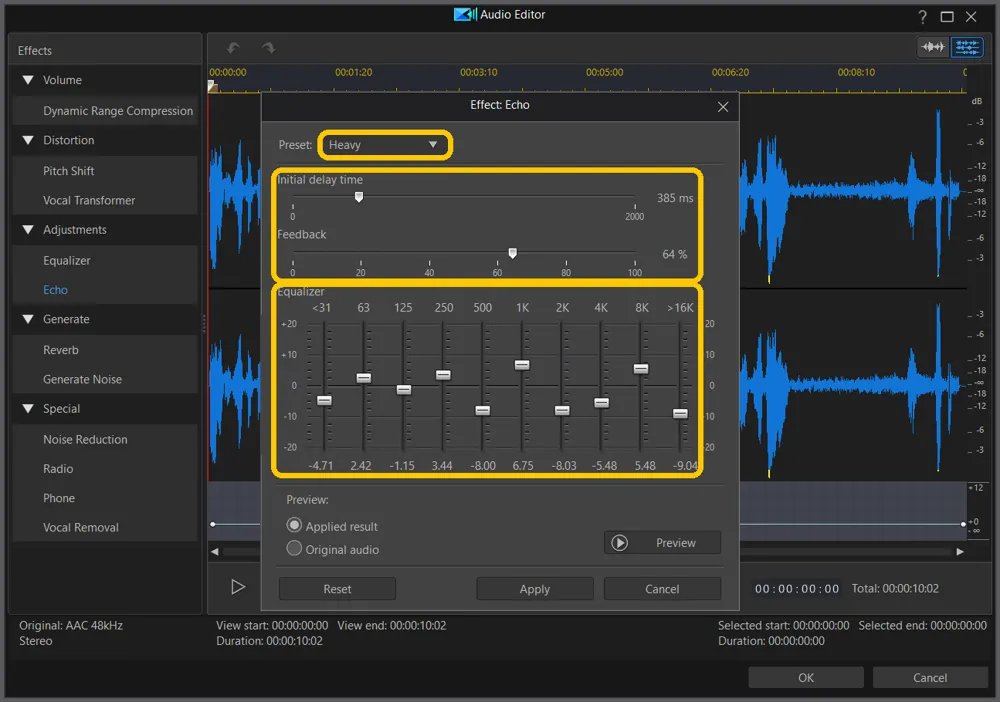Image resolution: width=1000 pixels, height=702 pixels.
Task: Click Cancel in Echo dialog
Action: (662, 589)
